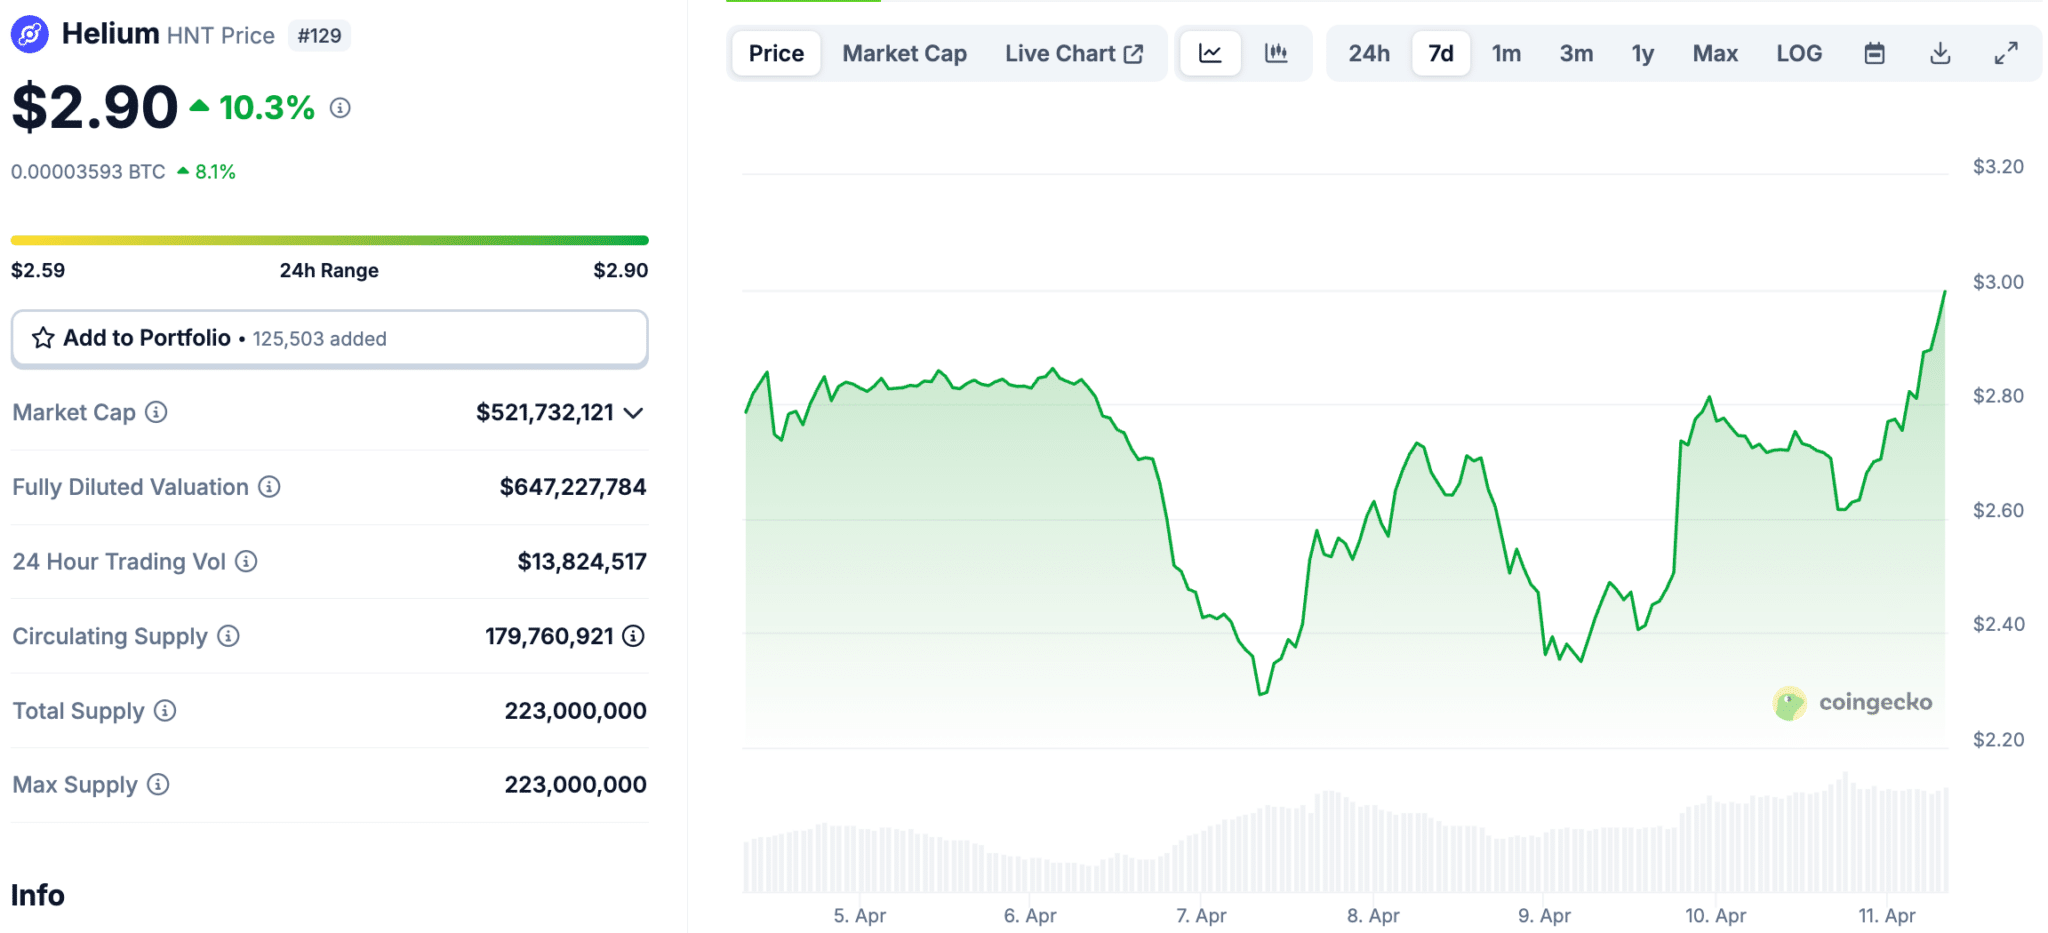Open the date range calendar picker
This screenshot has height=933, width=2048.
click(1875, 53)
